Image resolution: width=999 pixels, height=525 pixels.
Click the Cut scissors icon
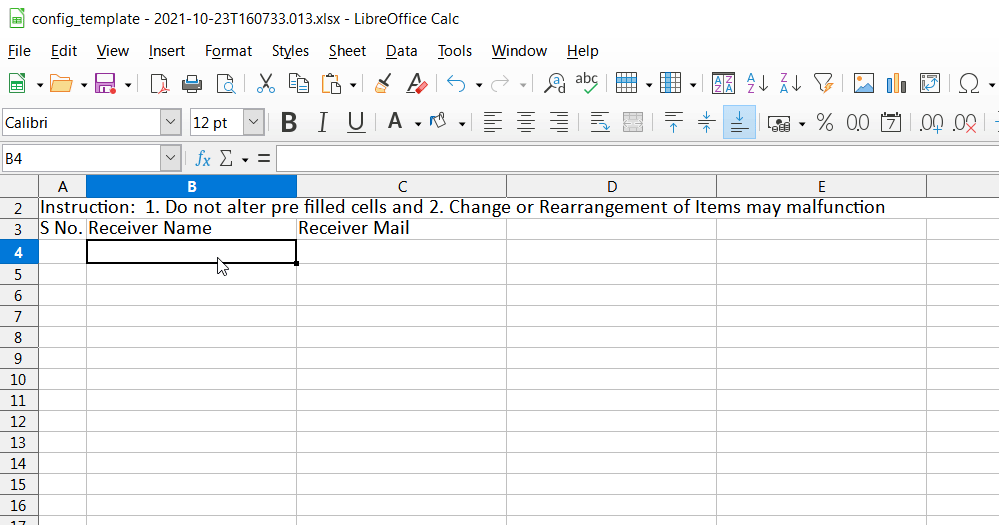tap(265, 84)
